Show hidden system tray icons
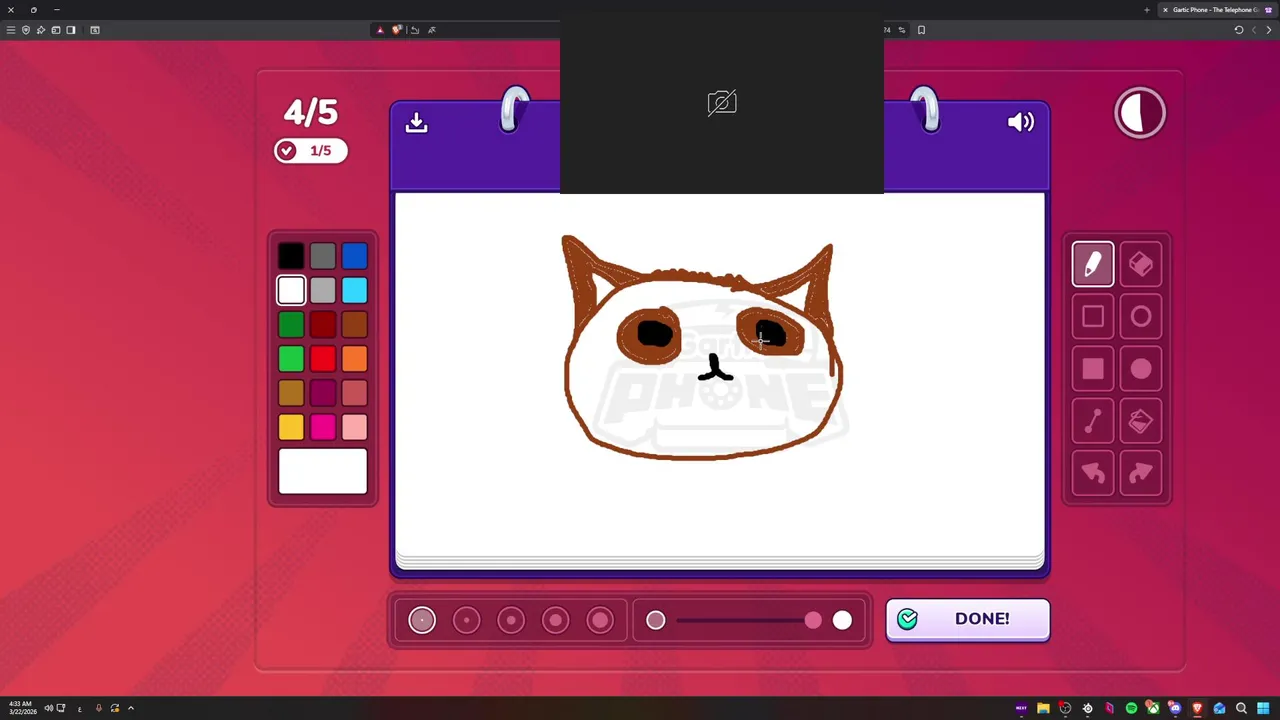Viewport: 1280px width, 720px height. coord(130,708)
